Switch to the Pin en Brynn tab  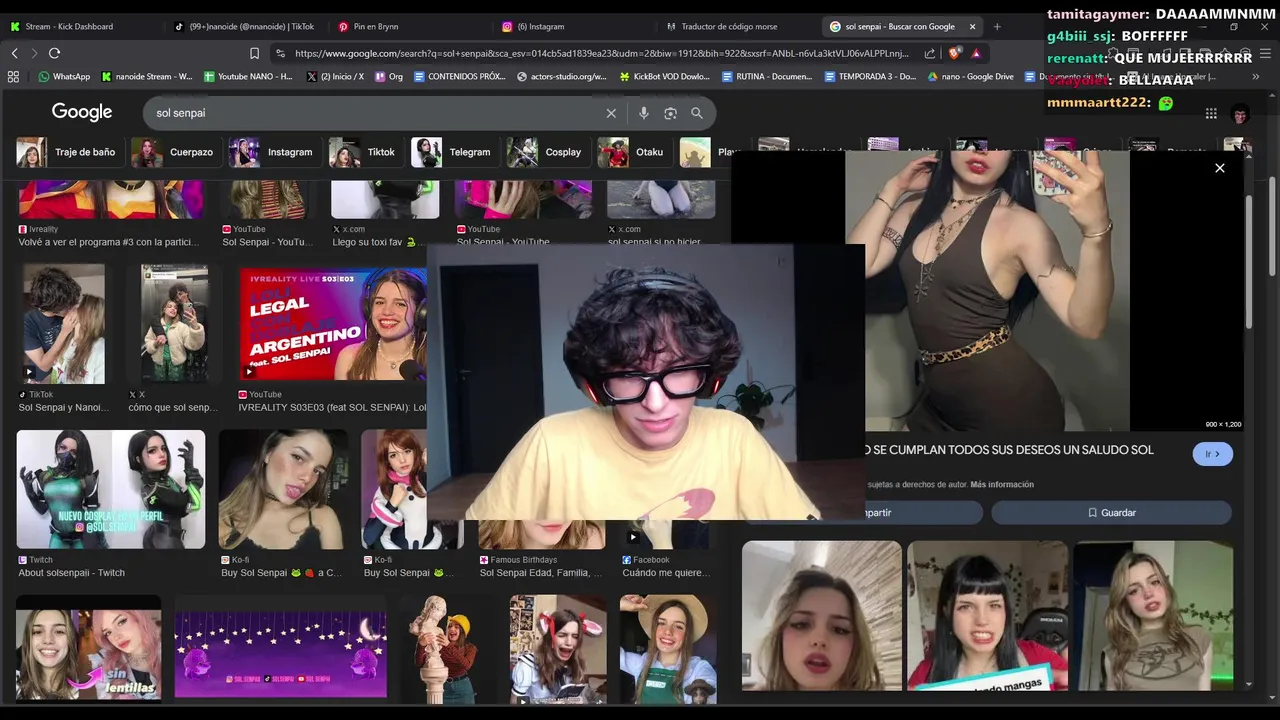(x=407, y=26)
